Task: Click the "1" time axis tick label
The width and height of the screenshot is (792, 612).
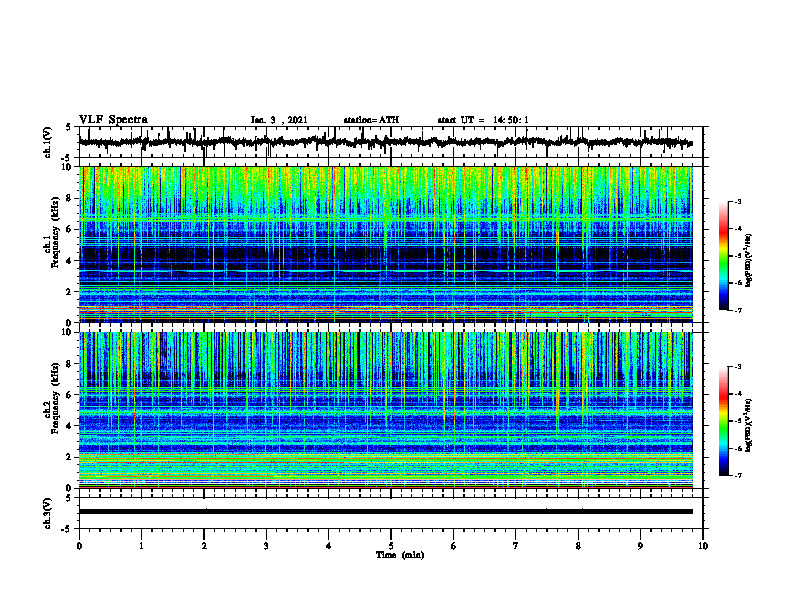Action: pos(141,546)
